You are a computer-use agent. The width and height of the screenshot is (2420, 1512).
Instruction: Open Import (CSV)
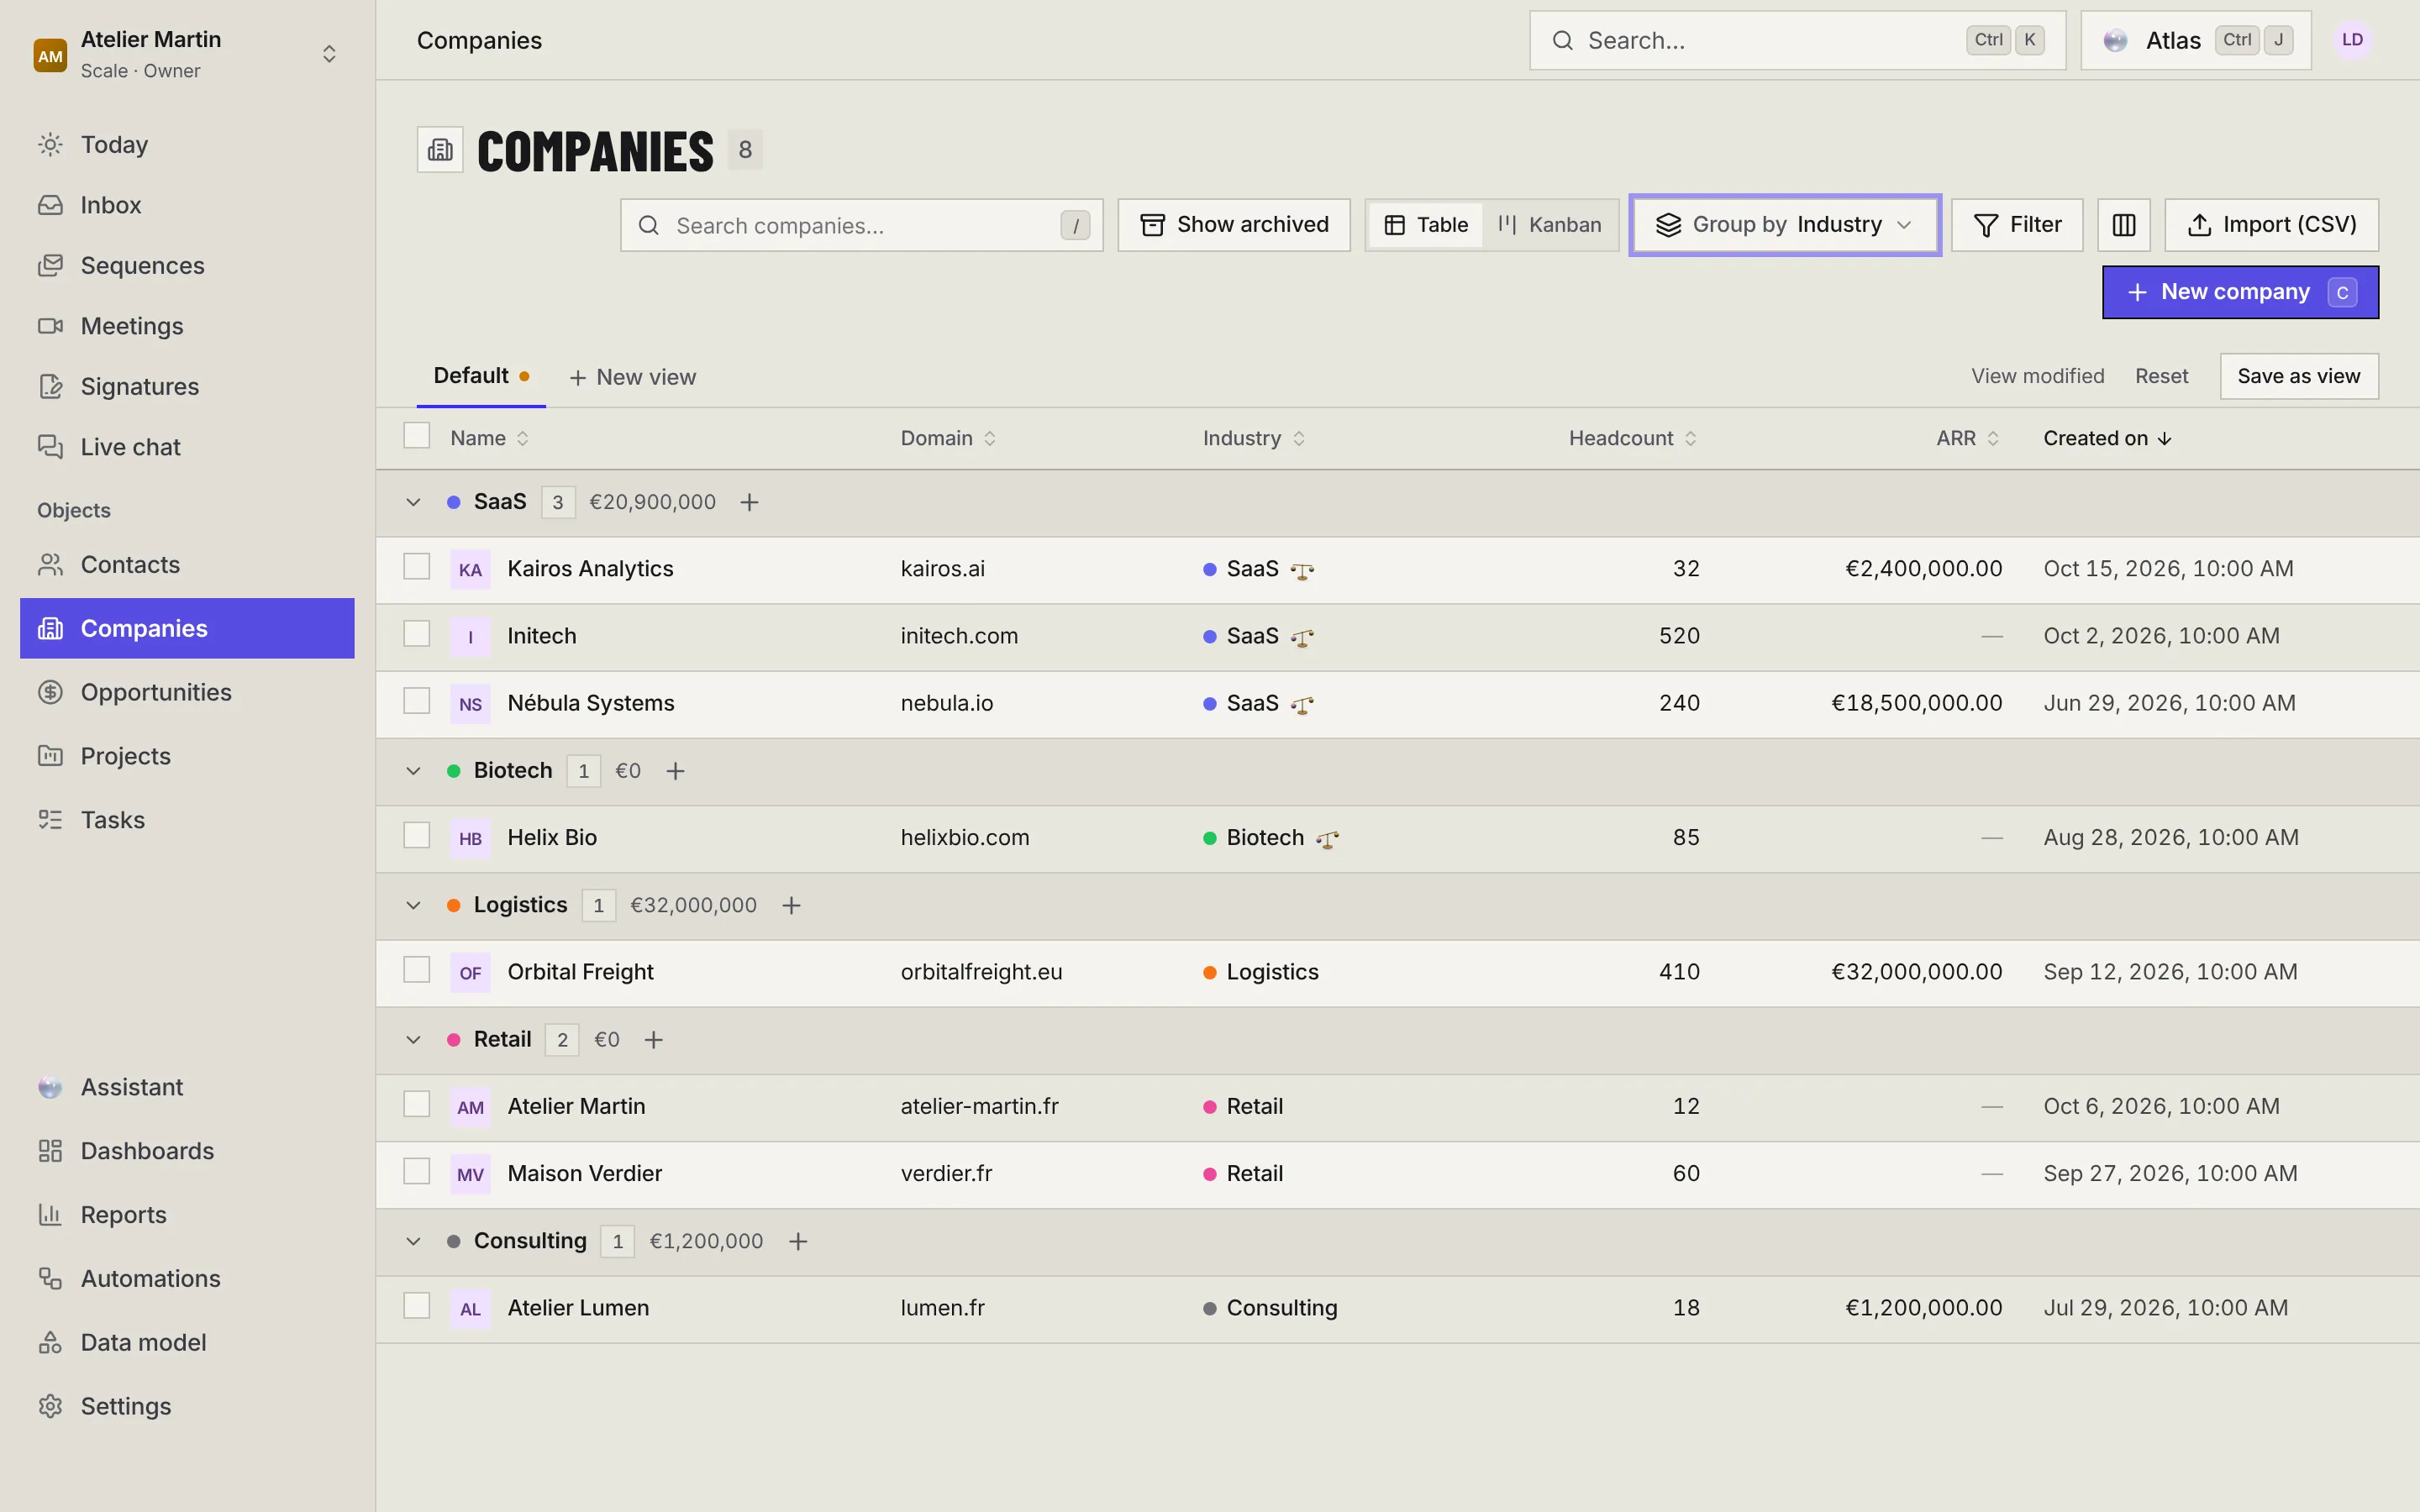[x=2271, y=225]
